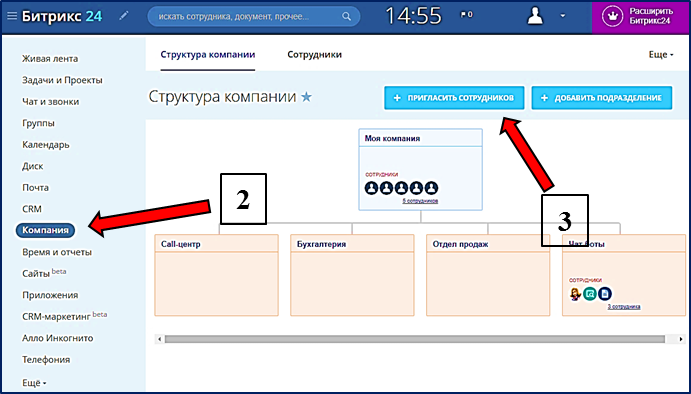Image resolution: width=691 pixels, height=394 pixels.
Task: Open Живая лента in sidebar
Action: point(50,59)
